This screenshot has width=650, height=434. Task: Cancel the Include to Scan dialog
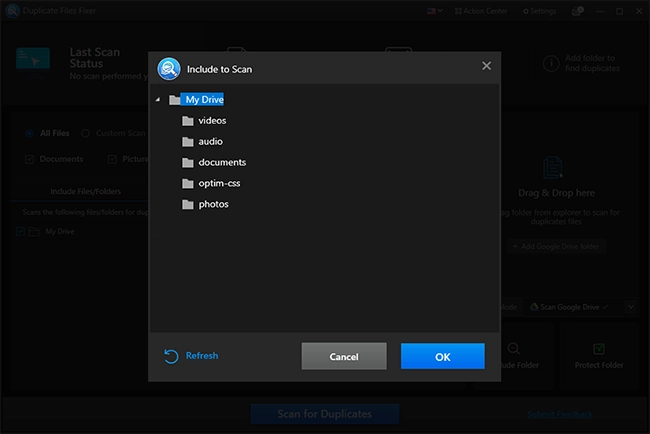(x=344, y=356)
